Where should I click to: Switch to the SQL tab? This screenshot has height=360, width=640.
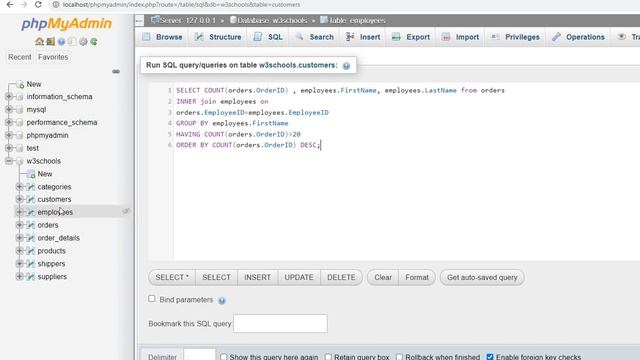point(268,37)
